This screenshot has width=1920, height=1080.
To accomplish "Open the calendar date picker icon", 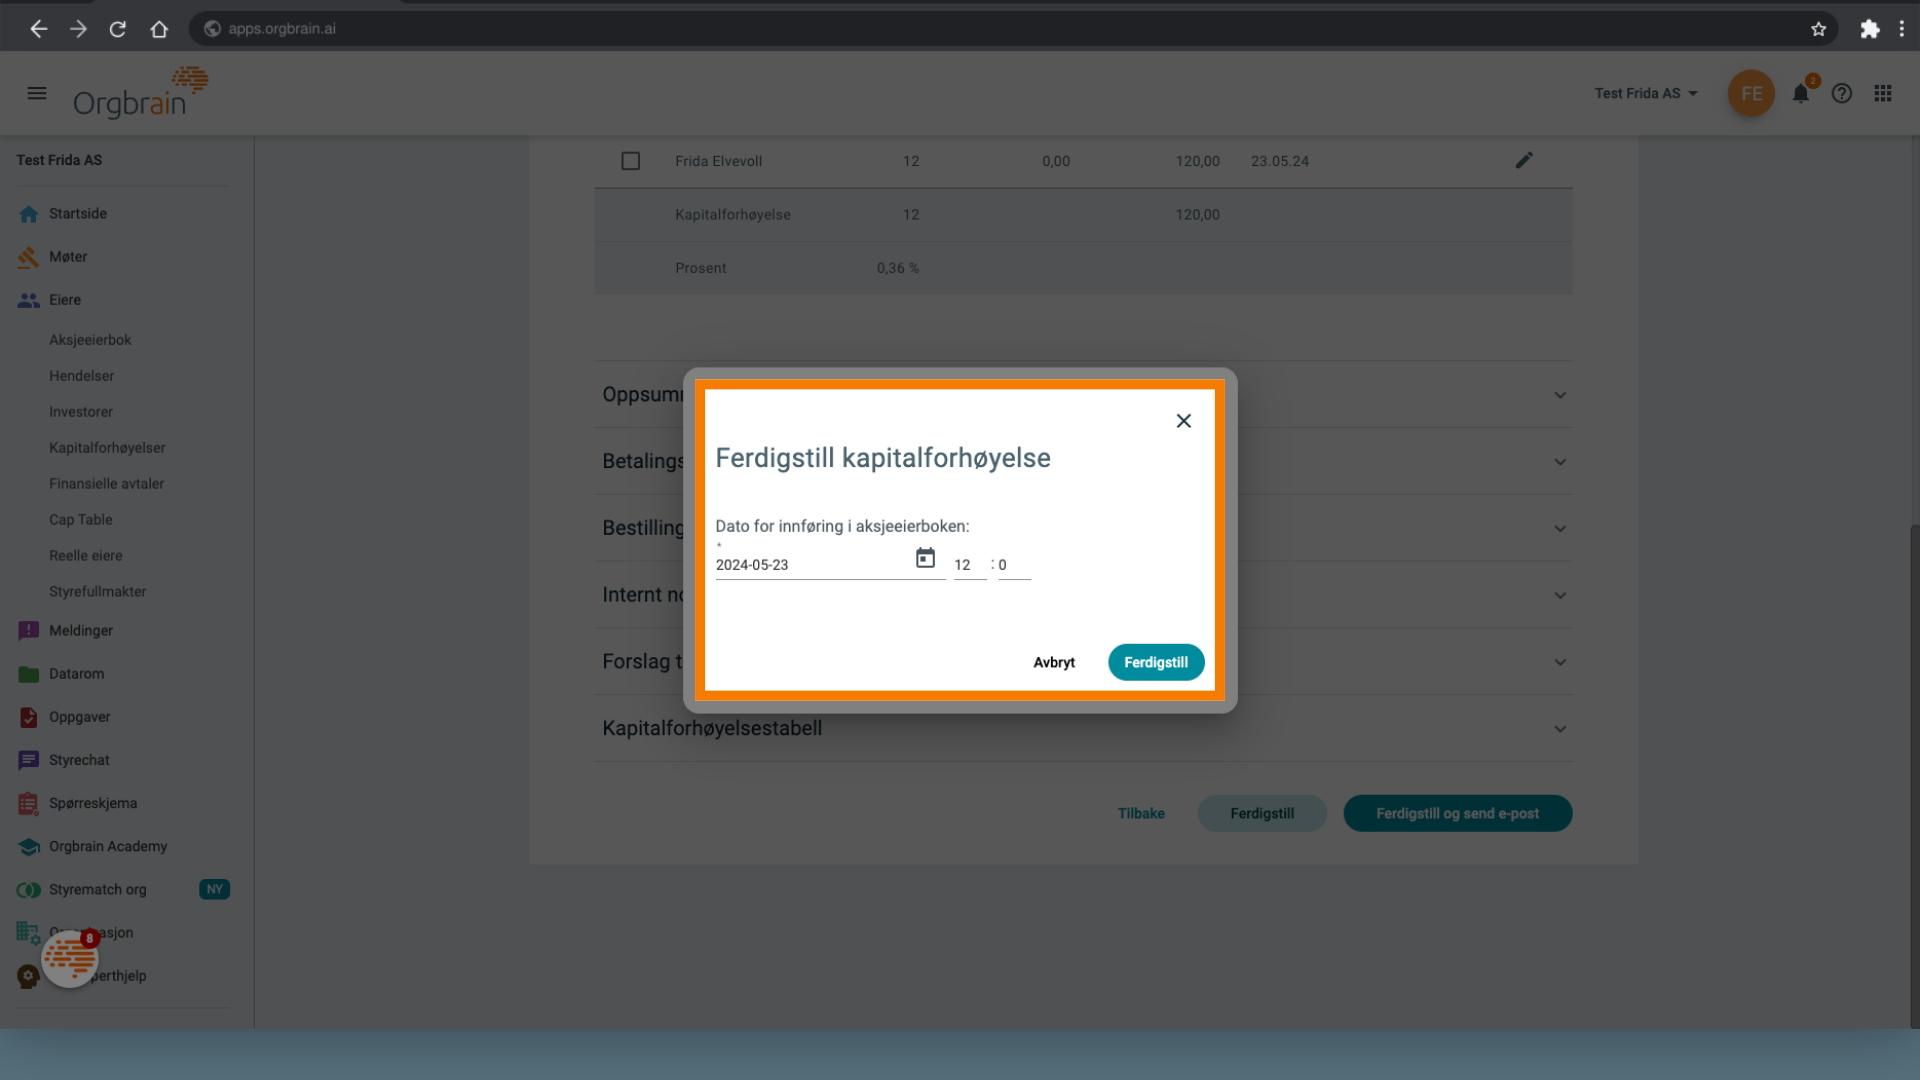I will 926,558.
